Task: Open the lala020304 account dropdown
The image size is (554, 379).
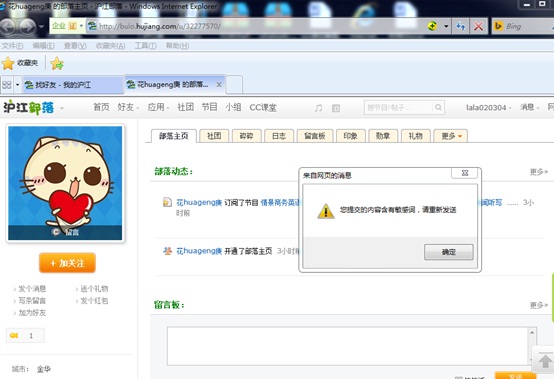Action: 489,107
